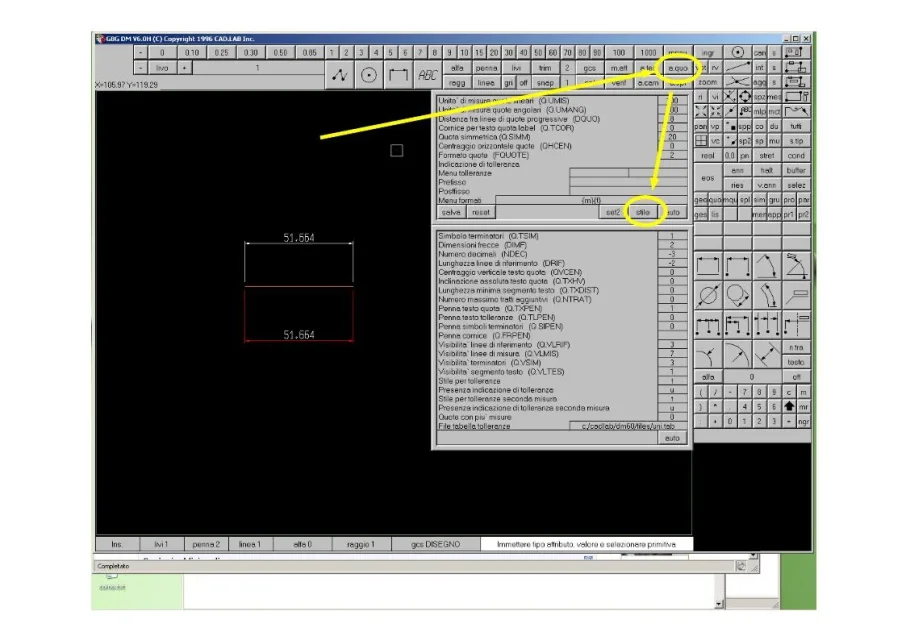Viewport: 906px width, 640px height.
Task: Click the Numero decimali (NDEC) value field
Action: tap(673, 254)
